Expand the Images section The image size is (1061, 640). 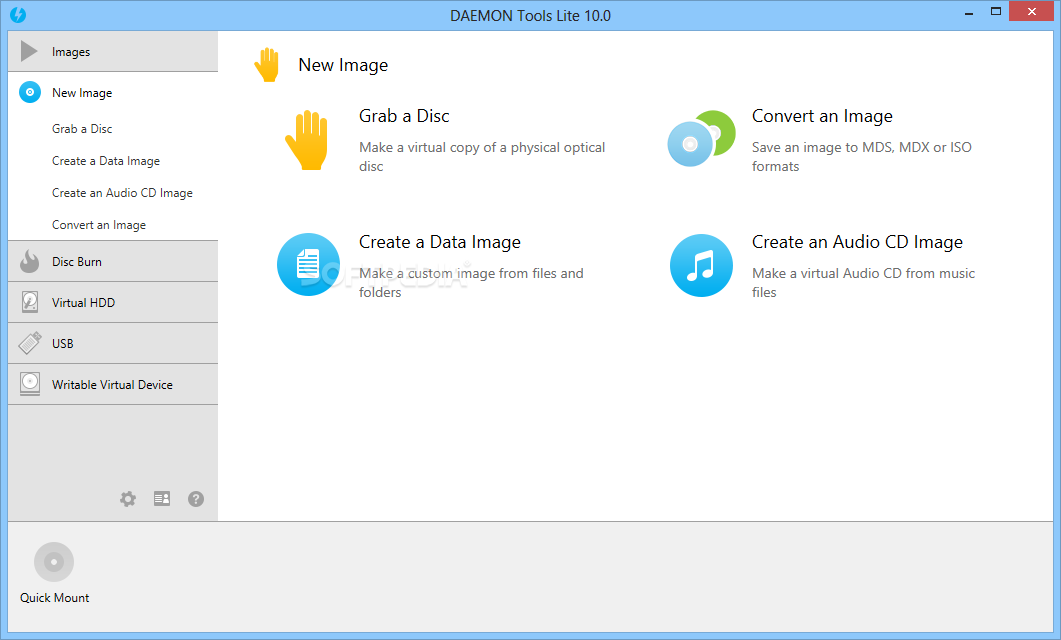70,50
